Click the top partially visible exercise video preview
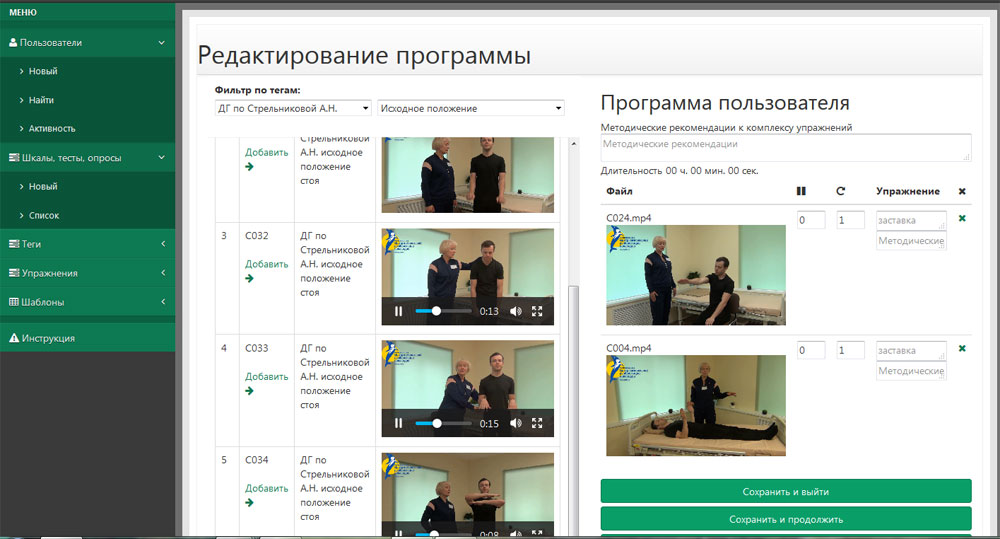1000x539 pixels. pos(467,175)
